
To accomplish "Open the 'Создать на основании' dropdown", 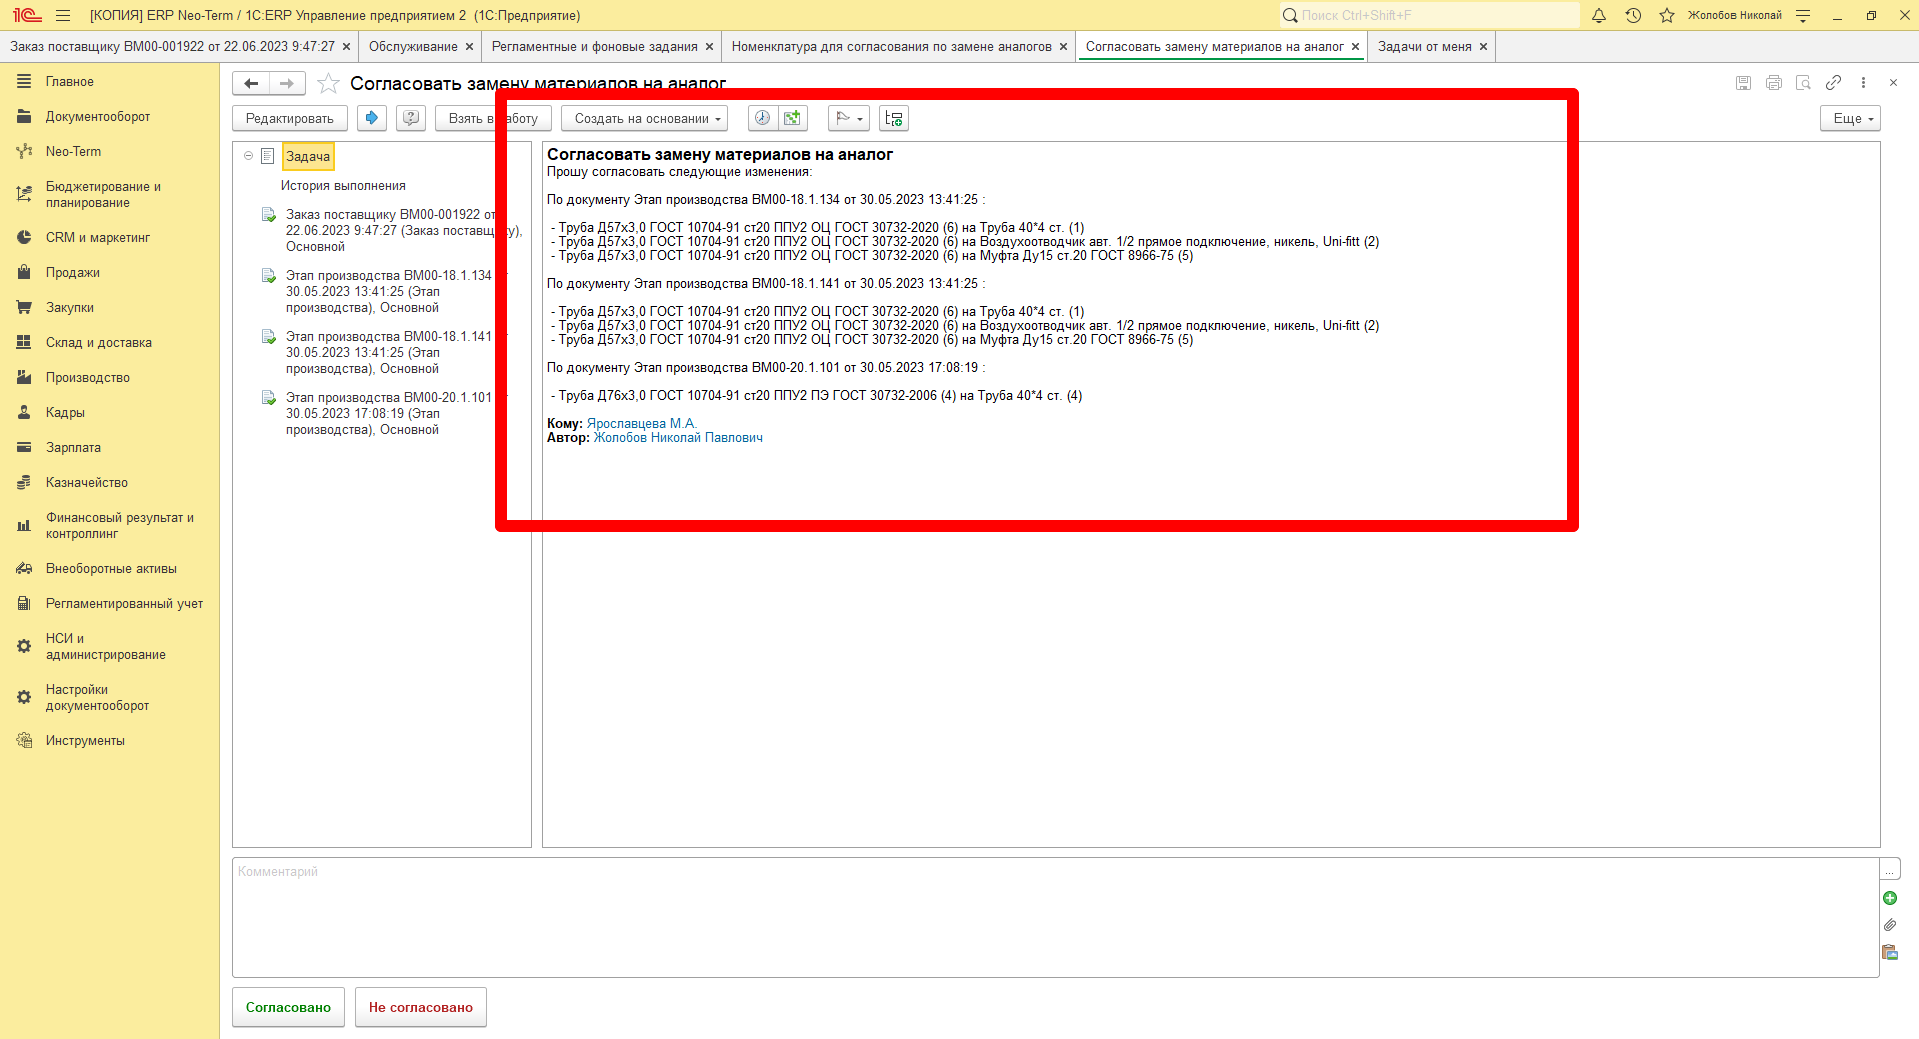I will [x=645, y=118].
